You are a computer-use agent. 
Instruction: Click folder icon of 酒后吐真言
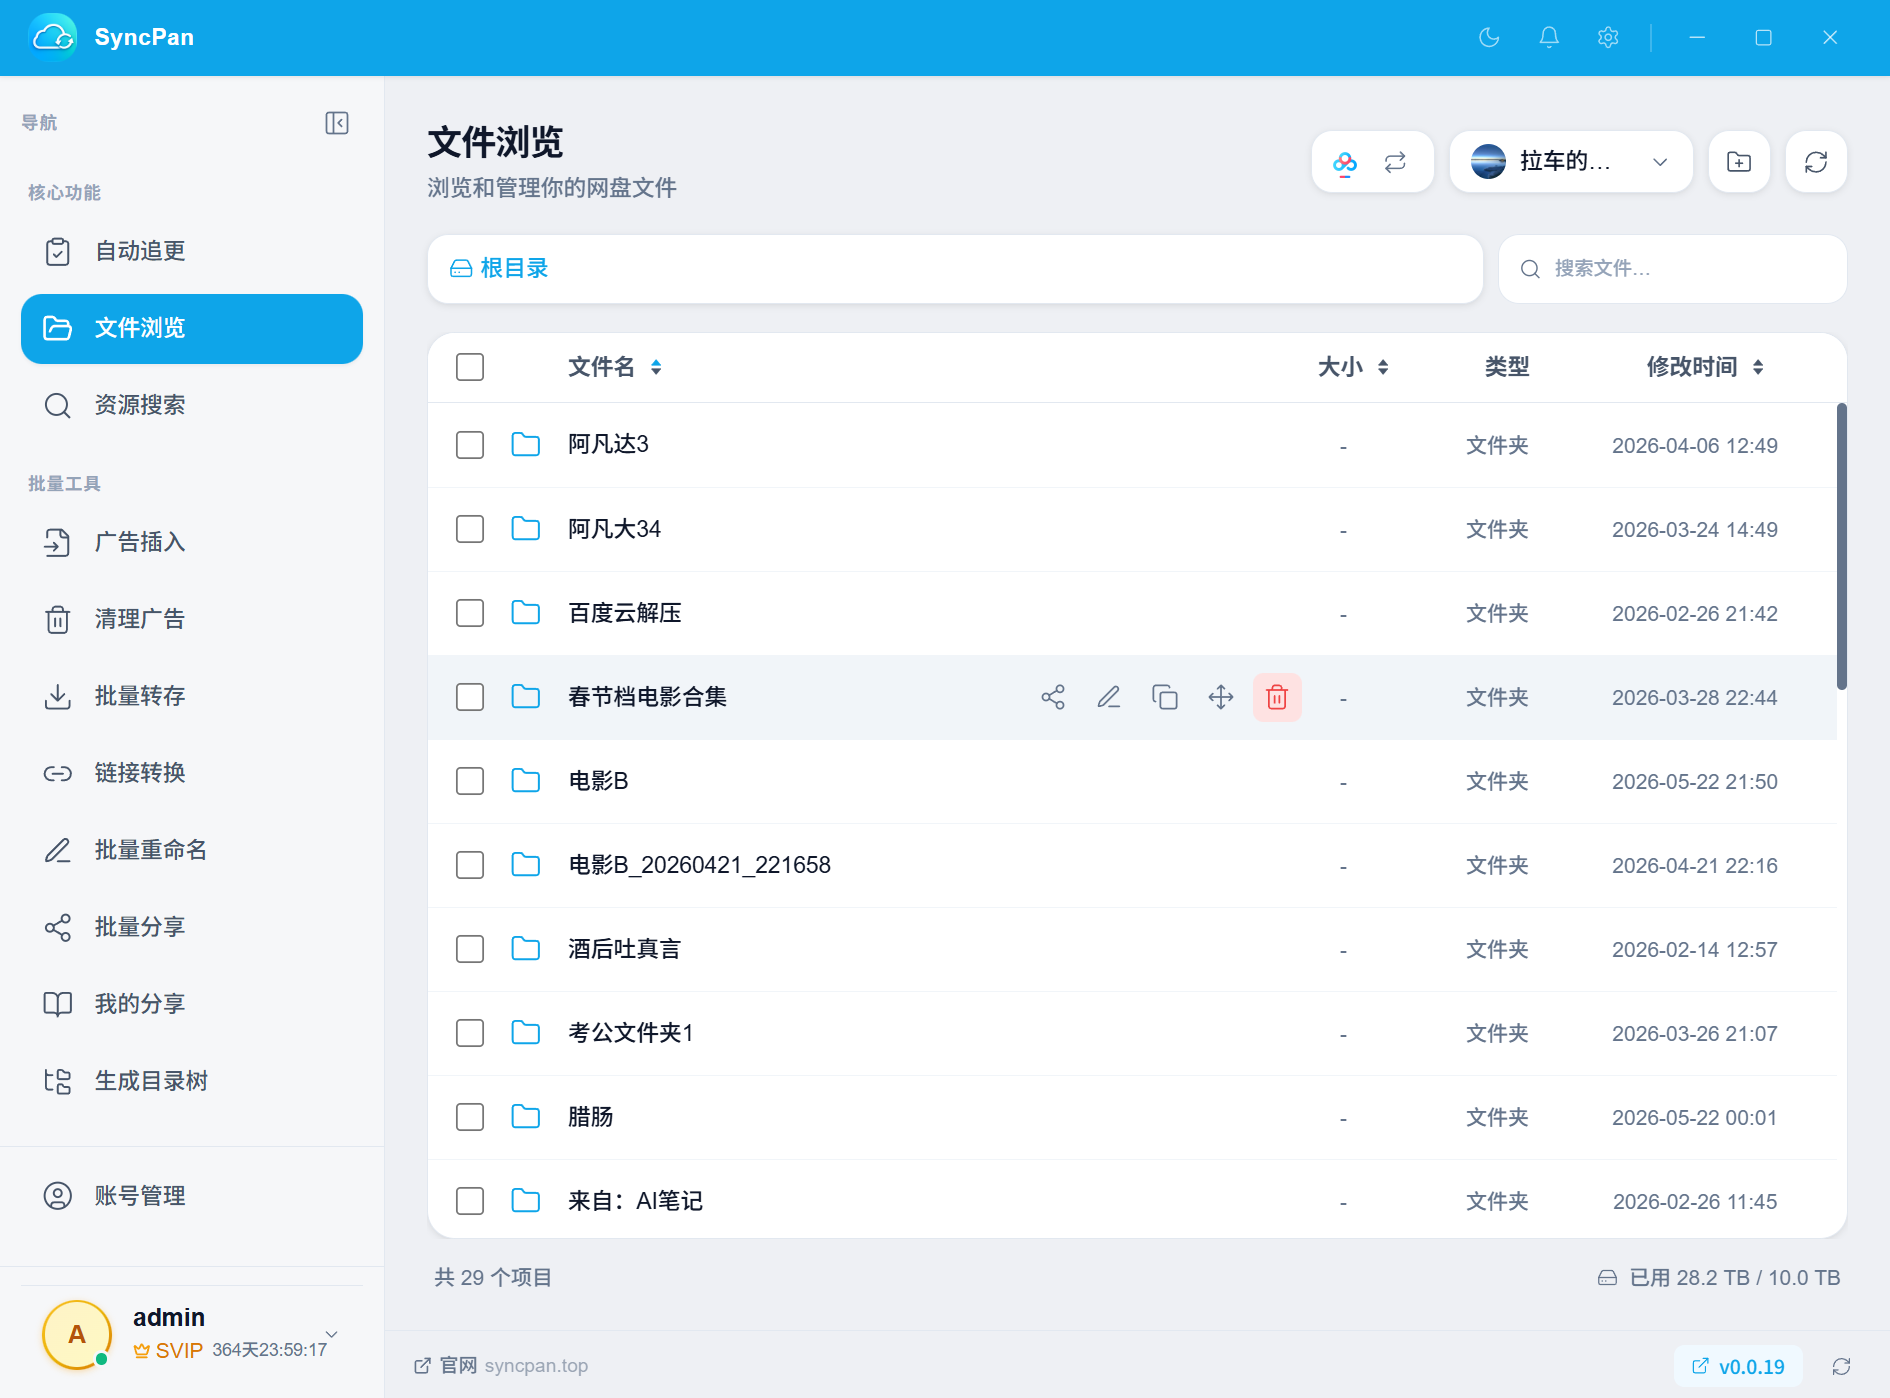click(526, 948)
